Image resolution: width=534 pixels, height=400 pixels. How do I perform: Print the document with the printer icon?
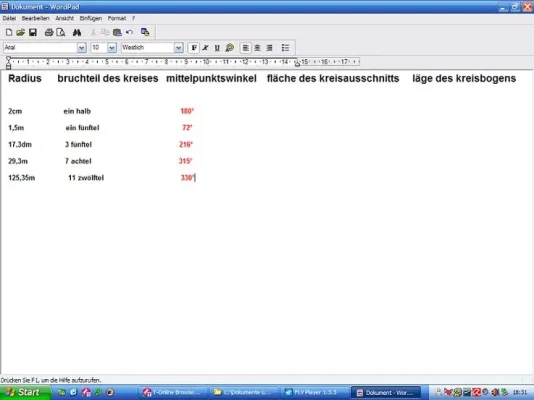coord(49,32)
